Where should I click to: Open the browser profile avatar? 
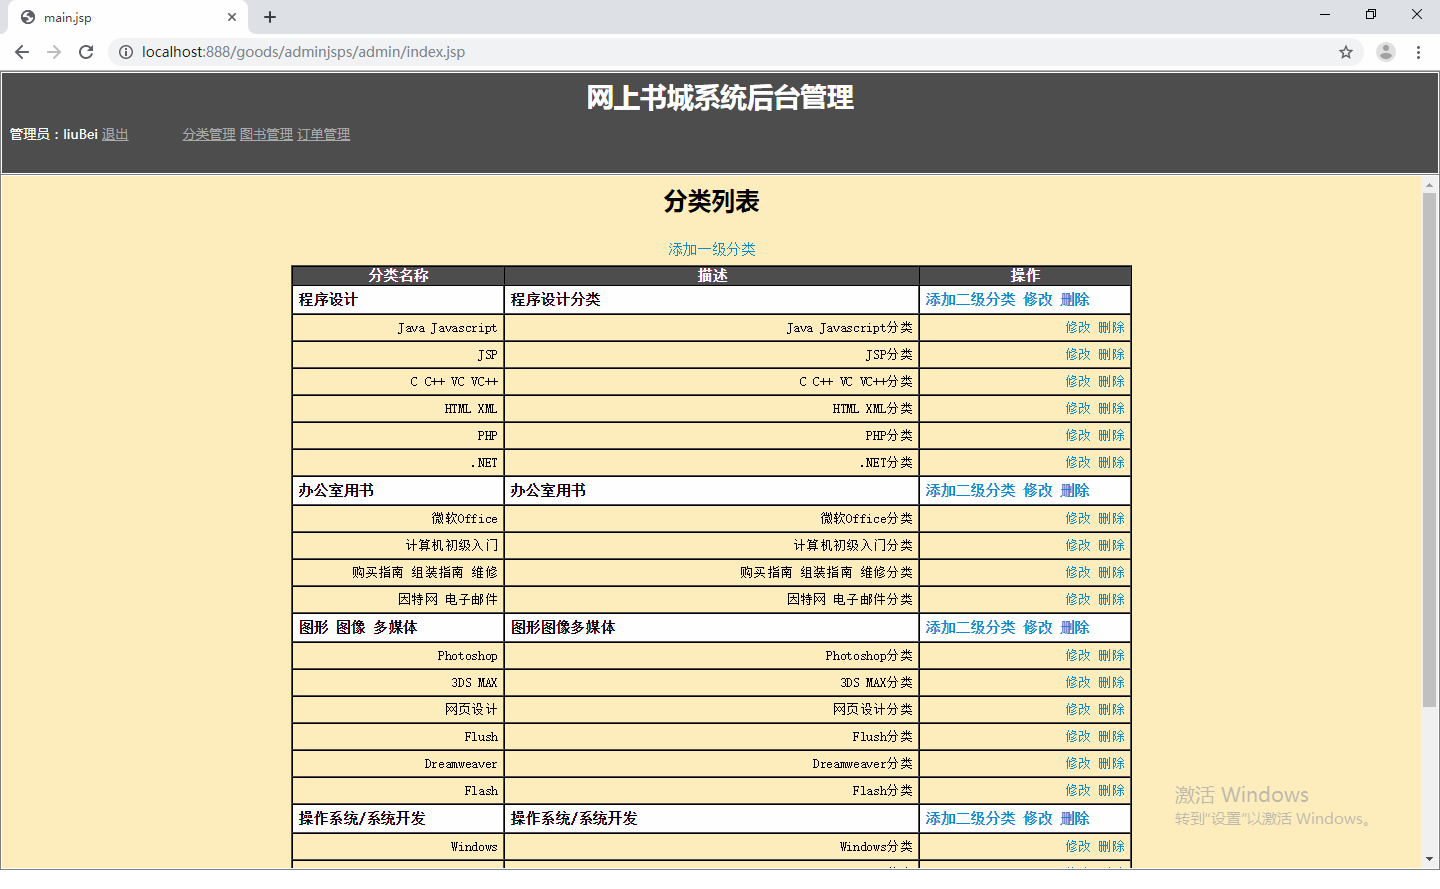[x=1386, y=52]
